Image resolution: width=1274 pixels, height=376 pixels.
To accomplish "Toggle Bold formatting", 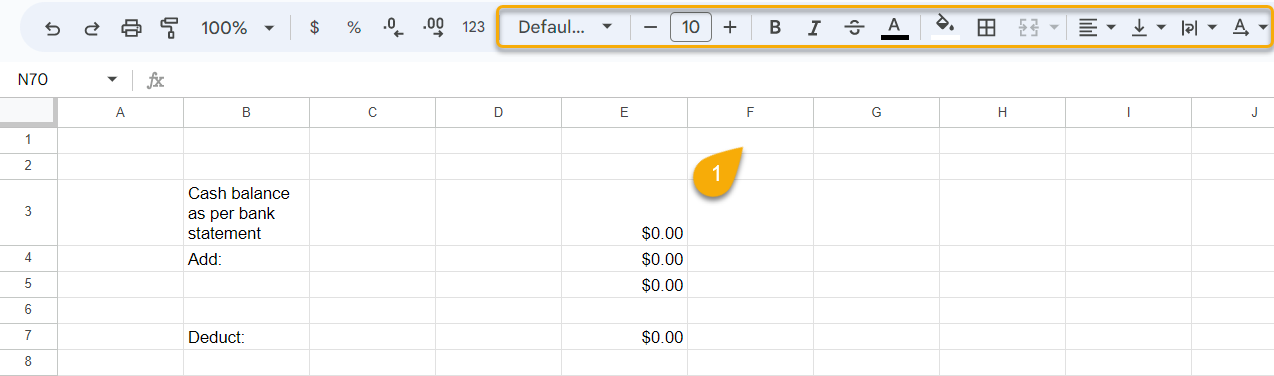I will (x=775, y=28).
